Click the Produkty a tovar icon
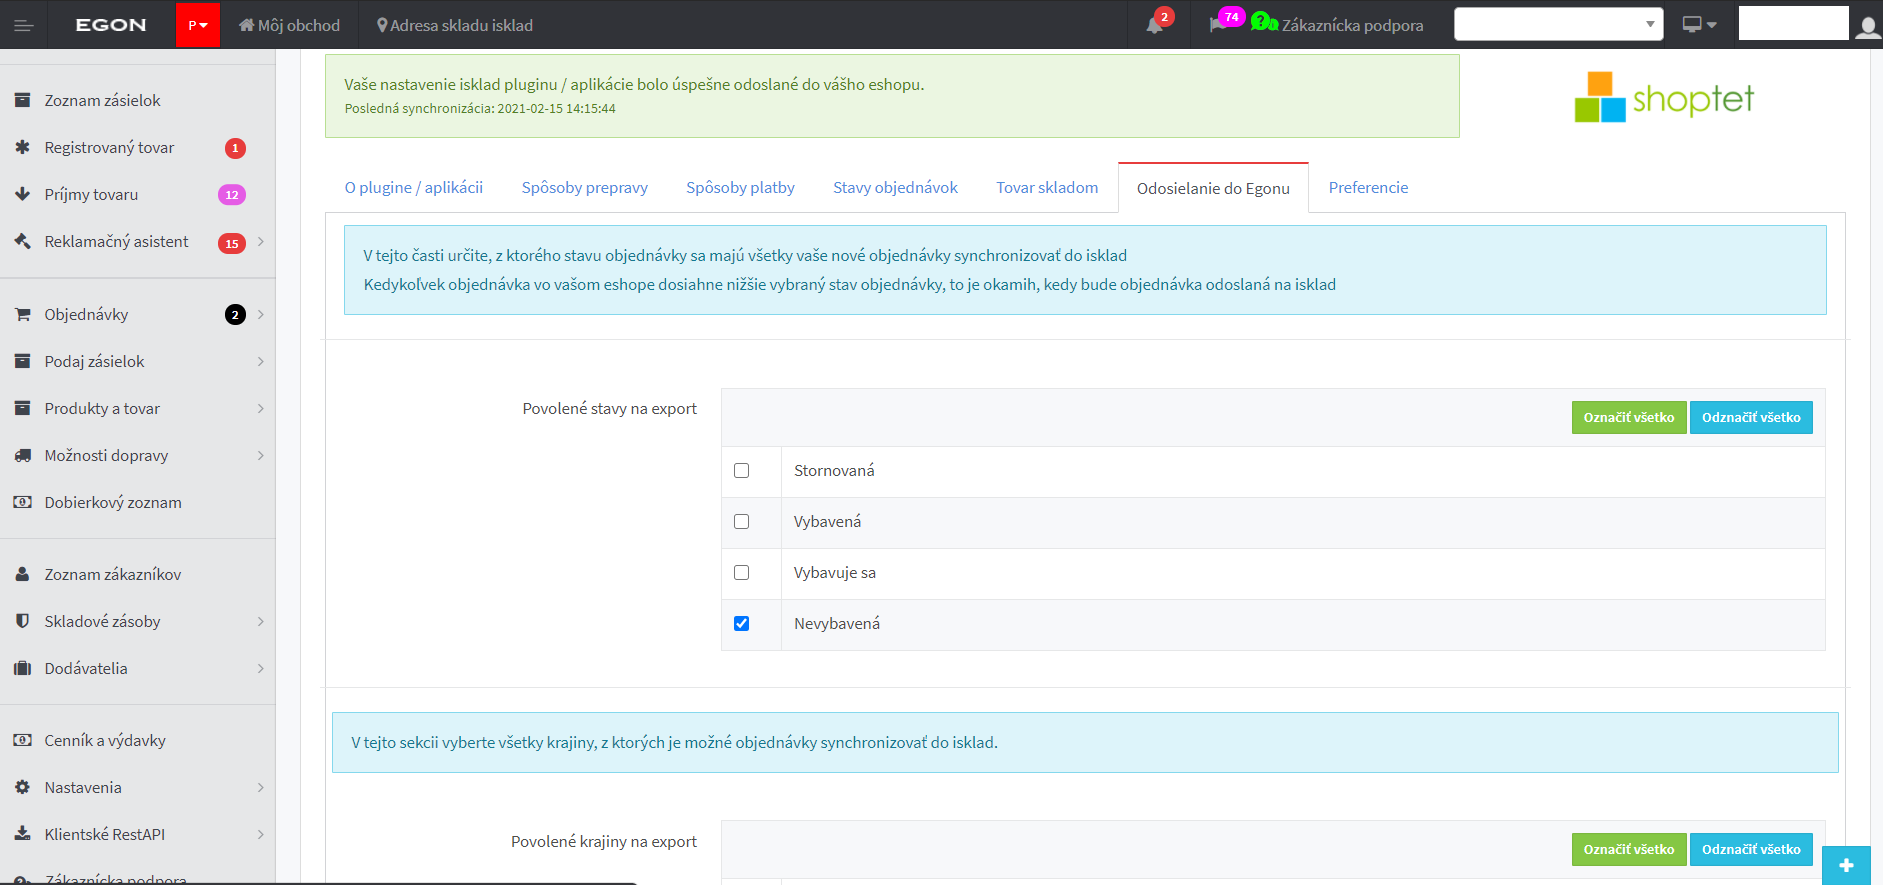This screenshot has width=1883, height=885. (22, 408)
